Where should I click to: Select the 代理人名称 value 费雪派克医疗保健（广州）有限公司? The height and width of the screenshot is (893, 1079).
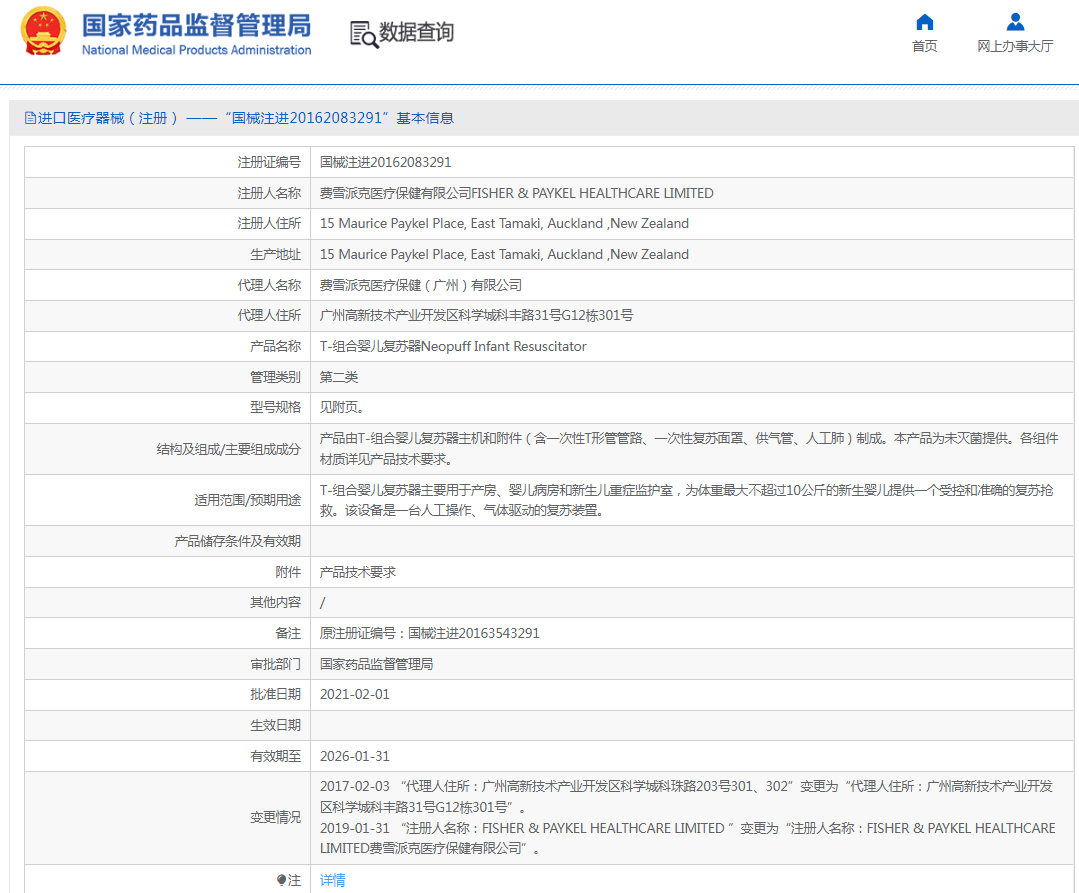(420, 285)
